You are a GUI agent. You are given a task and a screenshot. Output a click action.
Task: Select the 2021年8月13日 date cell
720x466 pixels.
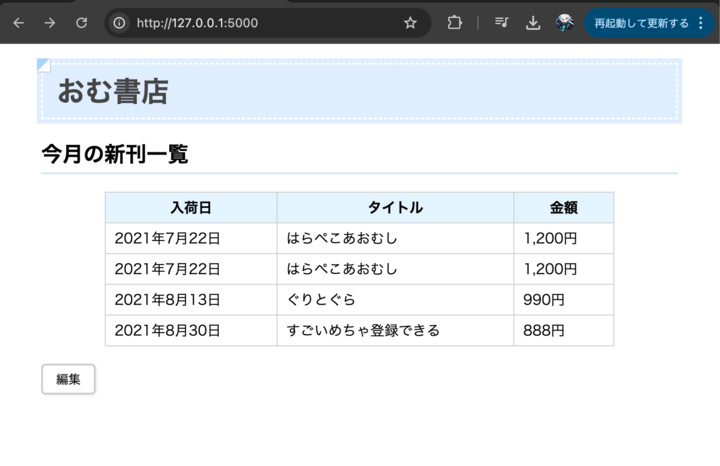click(x=191, y=300)
